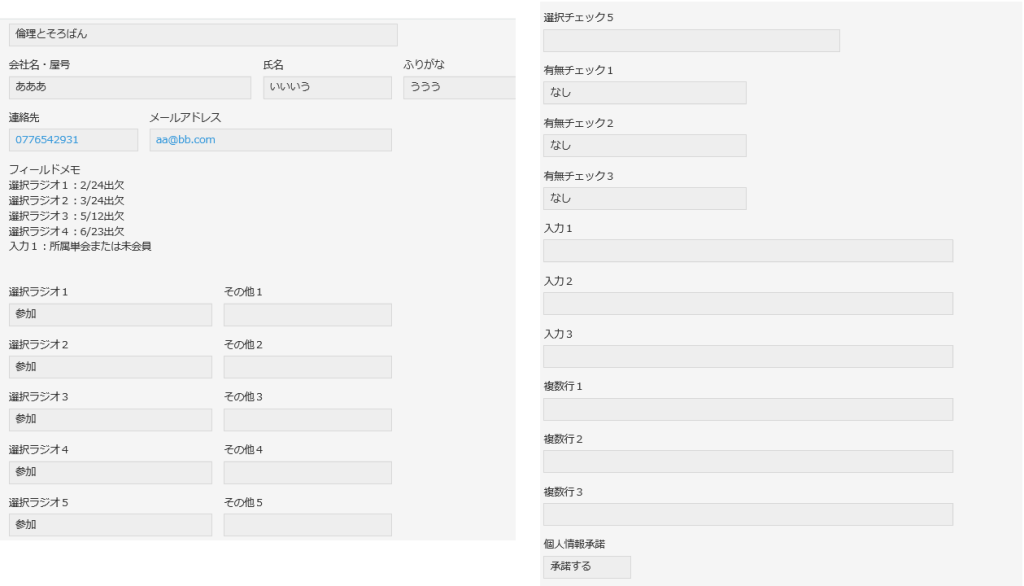Click the 個人情報承諾 field showing 承諾する
This screenshot has width=1024, height=586.
click(x=586, y=567)
